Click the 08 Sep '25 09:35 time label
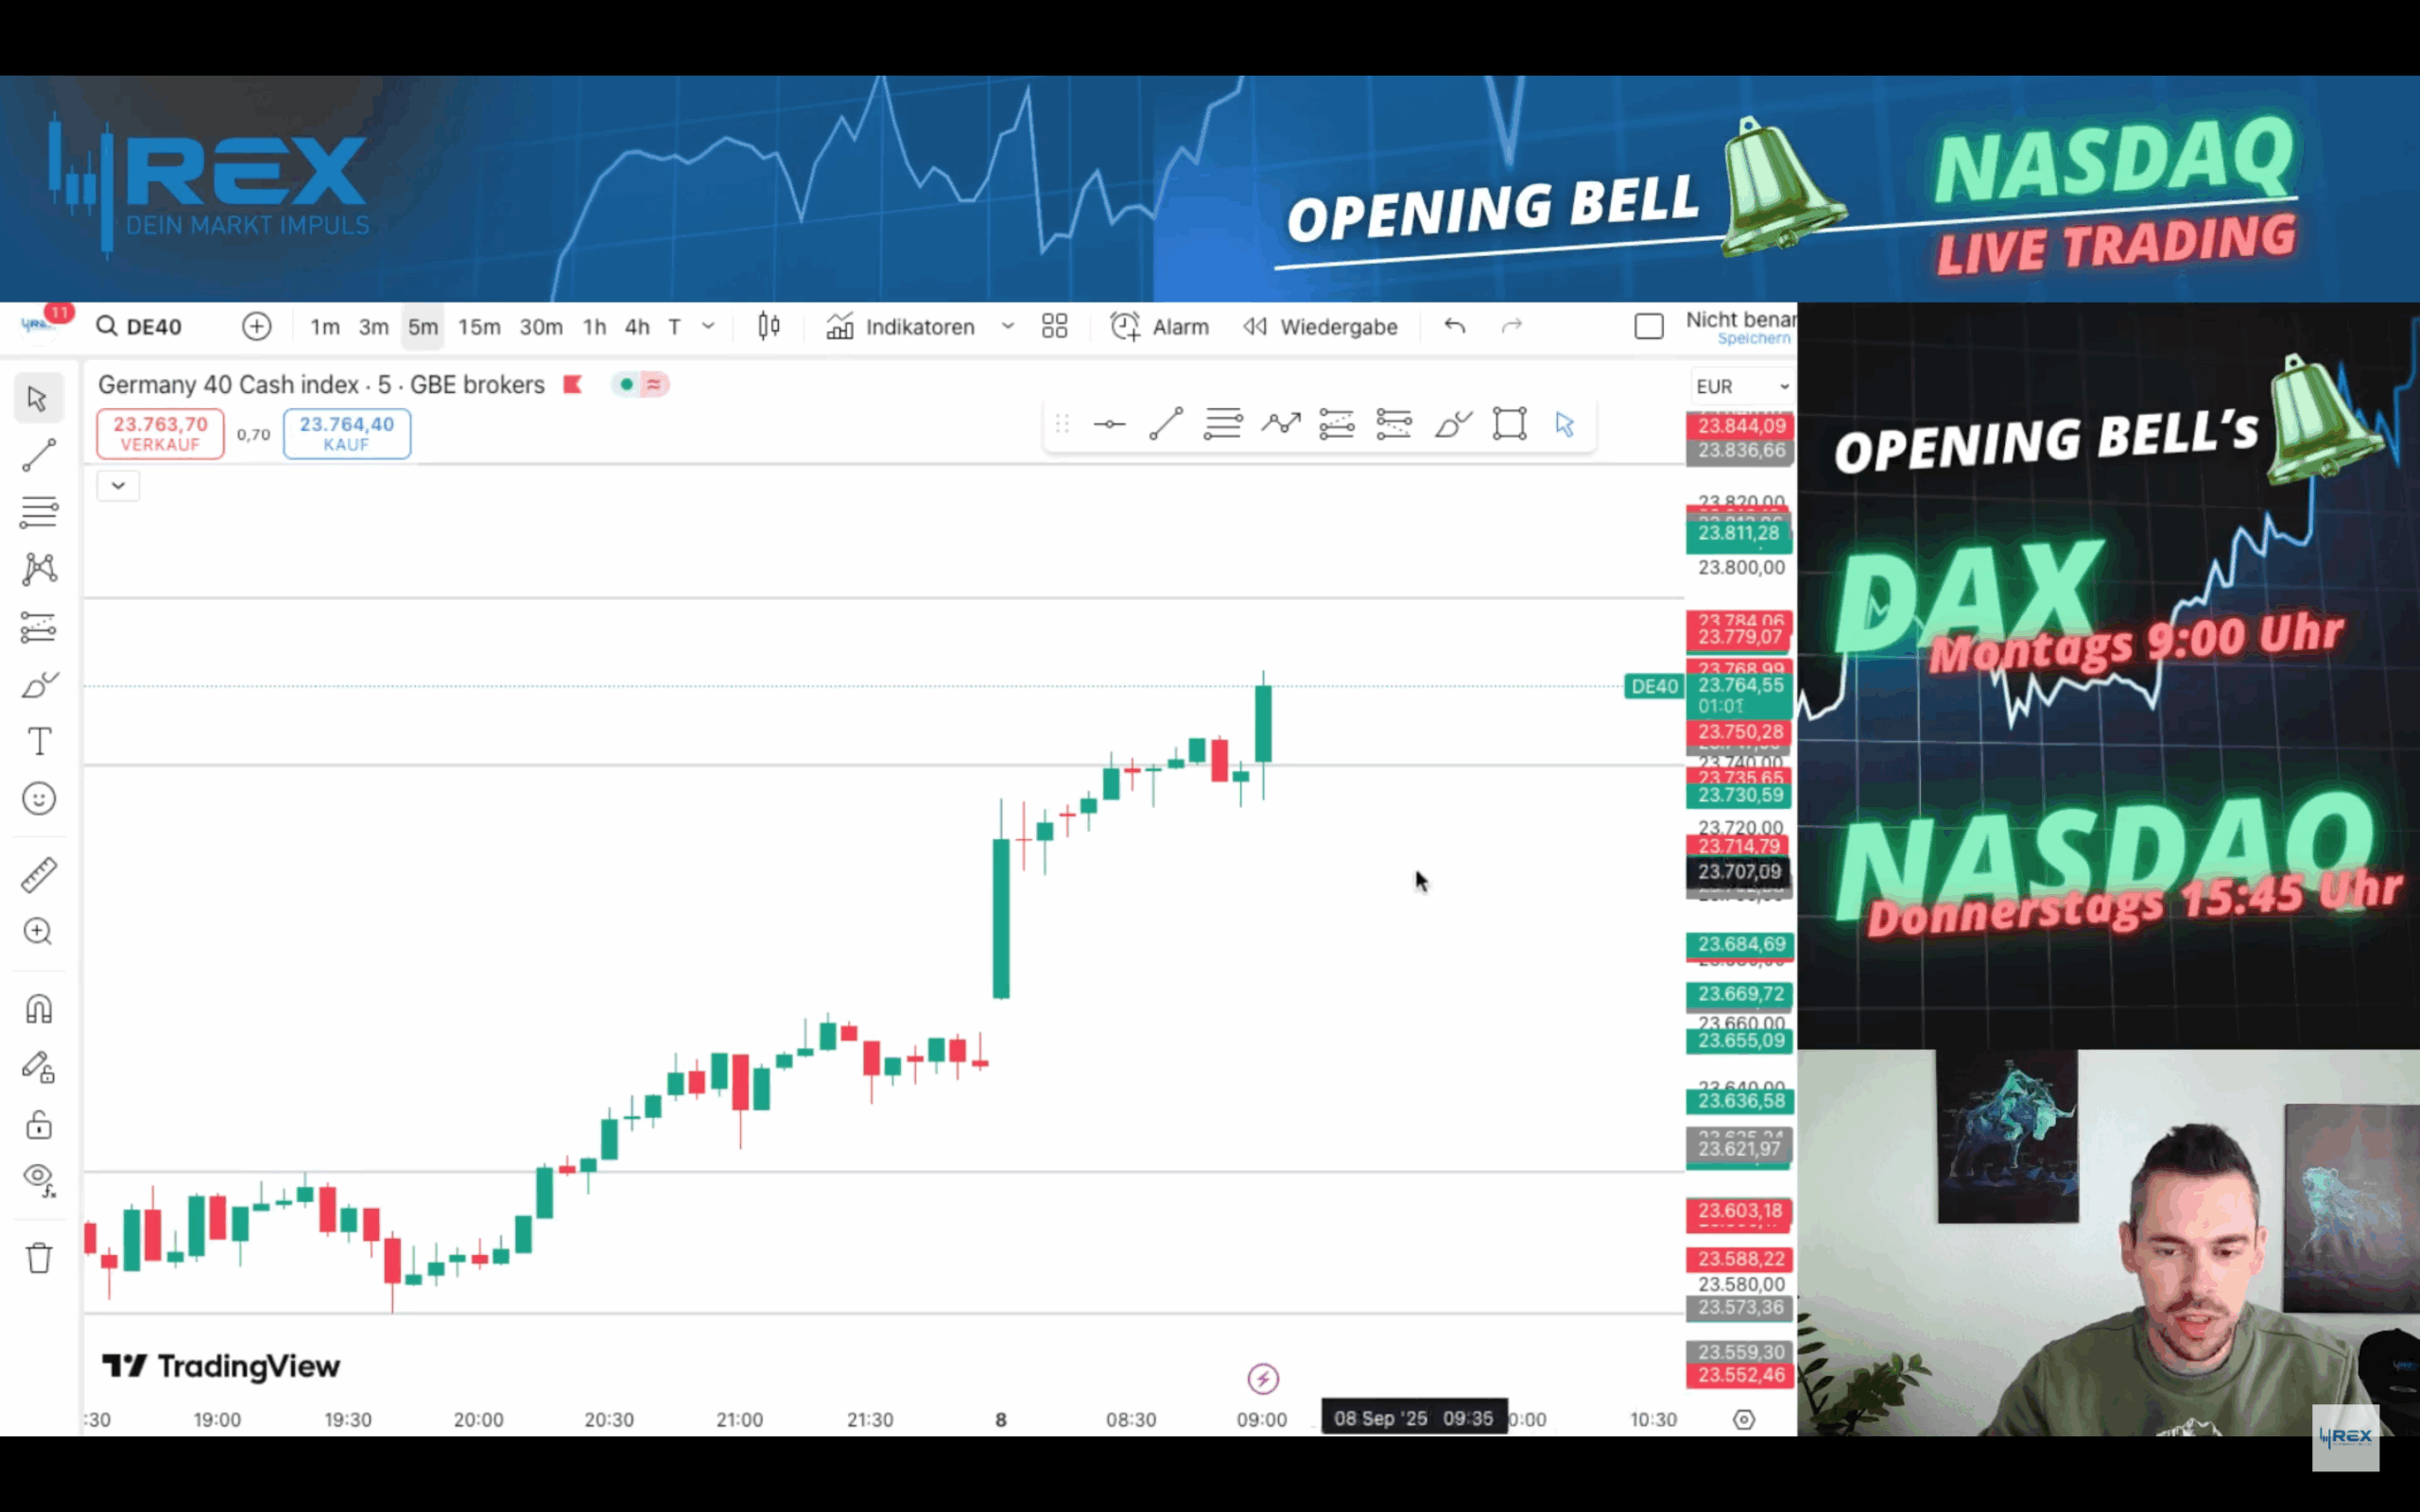This screenshot has width=2420, height=1512. tap(1414, 1419)
